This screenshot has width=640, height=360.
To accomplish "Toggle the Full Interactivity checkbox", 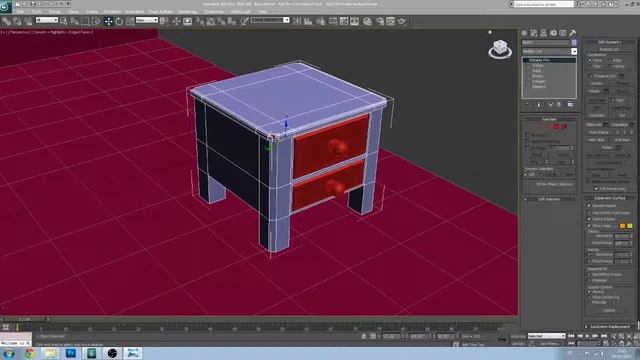I will pyautogui.click(x=596, y=189).
